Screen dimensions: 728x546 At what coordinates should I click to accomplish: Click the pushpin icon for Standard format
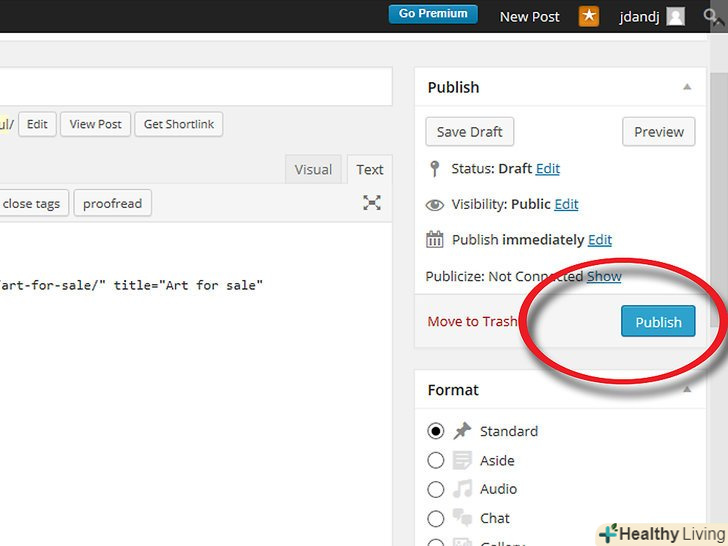tap(462, 431)
